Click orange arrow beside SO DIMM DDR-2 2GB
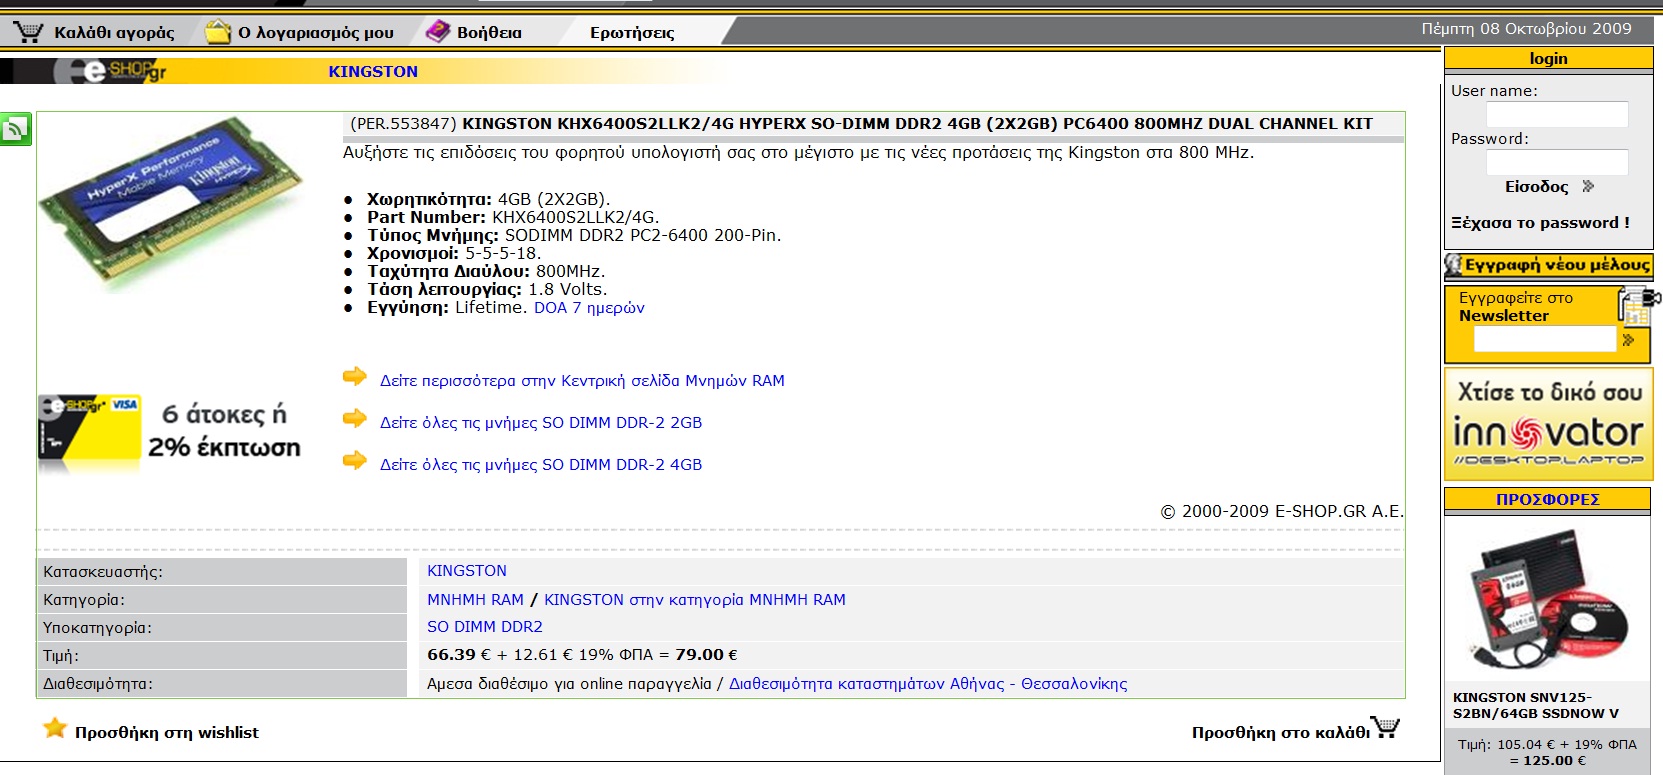 354,419
